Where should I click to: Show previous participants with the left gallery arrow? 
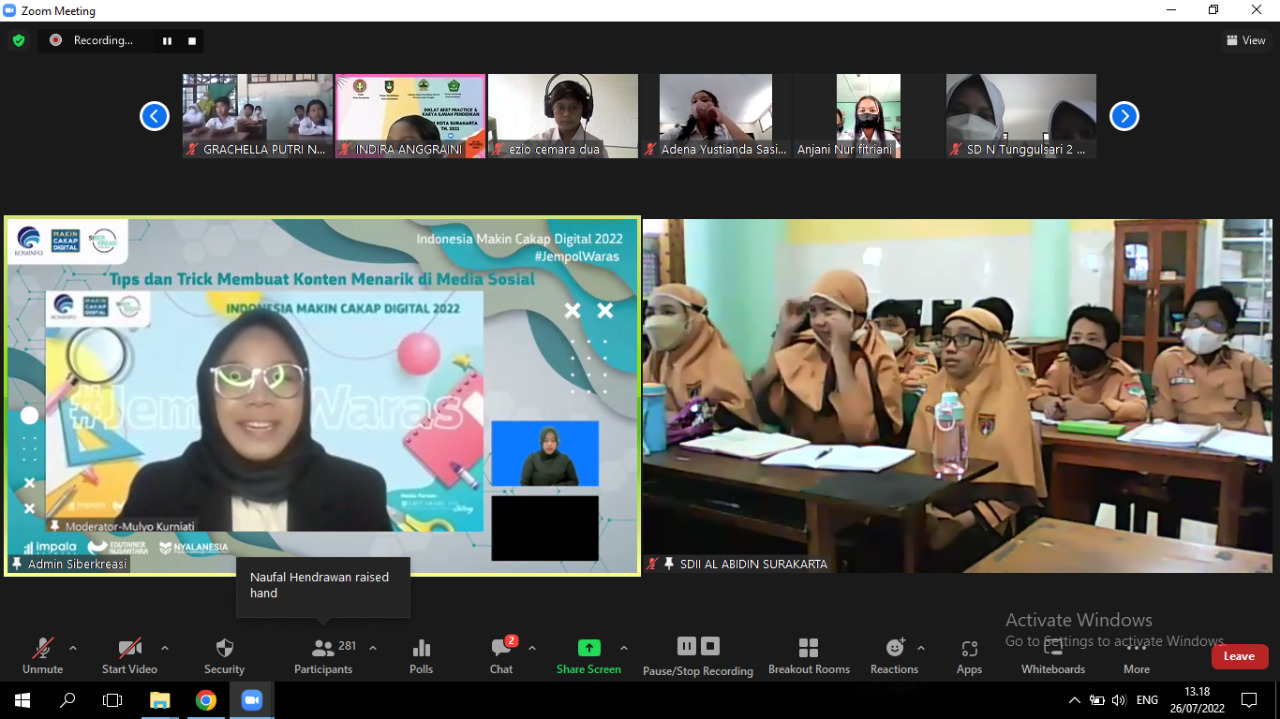[x=154, y=116]
